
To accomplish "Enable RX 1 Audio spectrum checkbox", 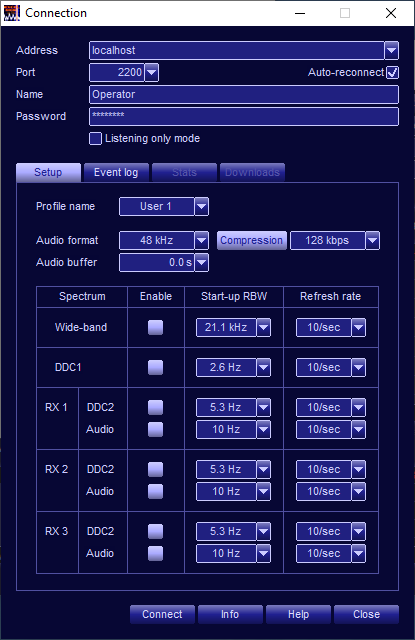I will click(155, 429).
